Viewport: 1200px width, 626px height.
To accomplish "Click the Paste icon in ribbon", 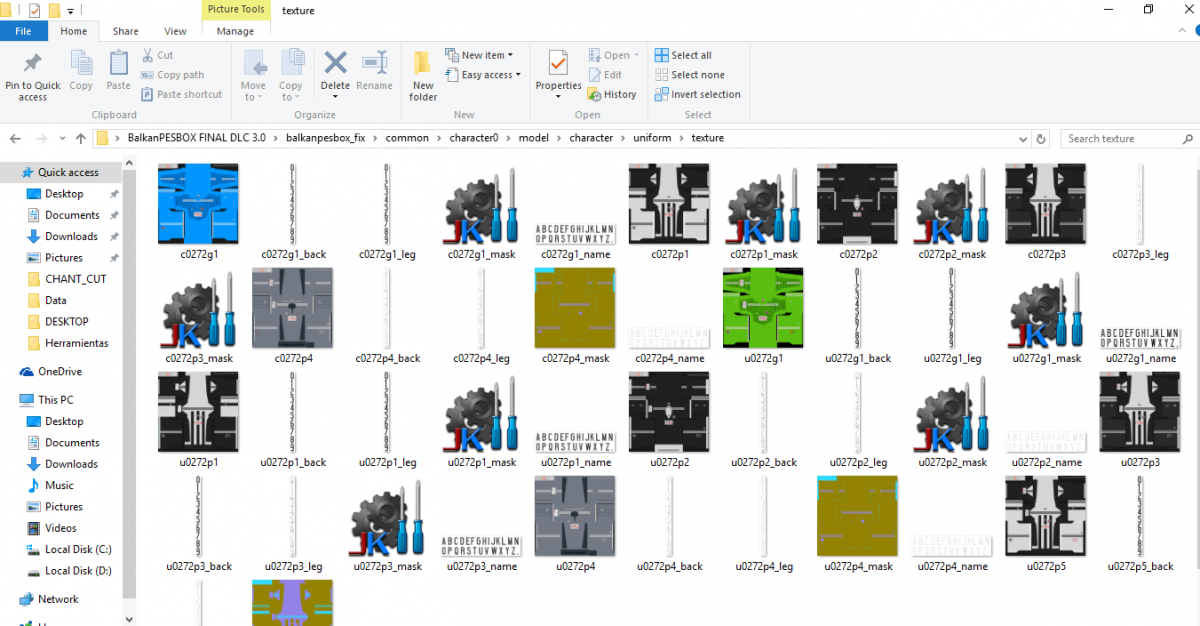I will [118, 64].
